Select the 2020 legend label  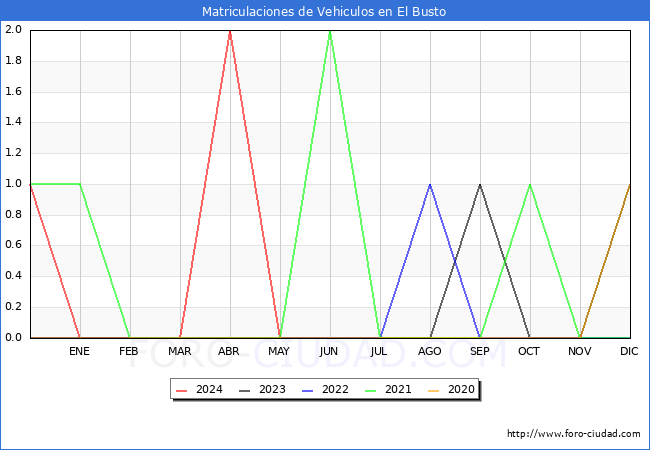461,390
